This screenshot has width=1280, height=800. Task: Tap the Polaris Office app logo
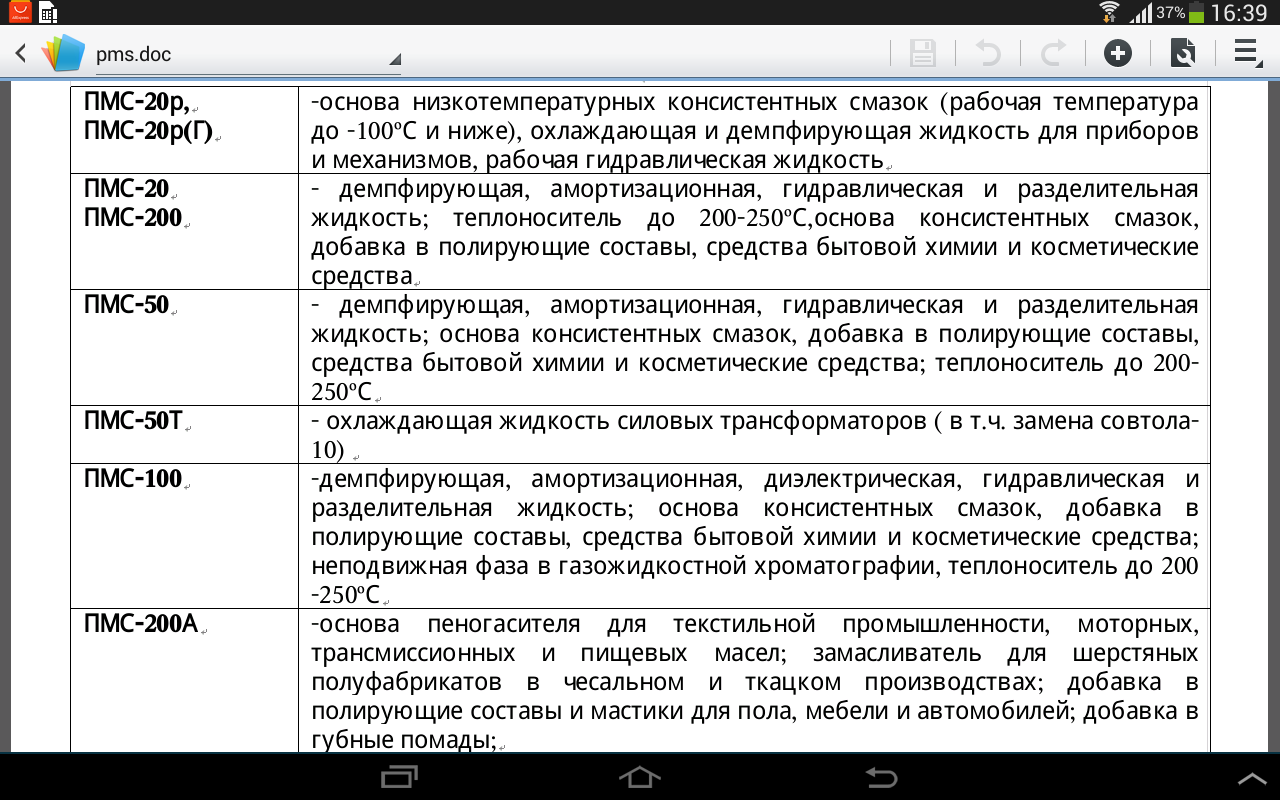63,54
